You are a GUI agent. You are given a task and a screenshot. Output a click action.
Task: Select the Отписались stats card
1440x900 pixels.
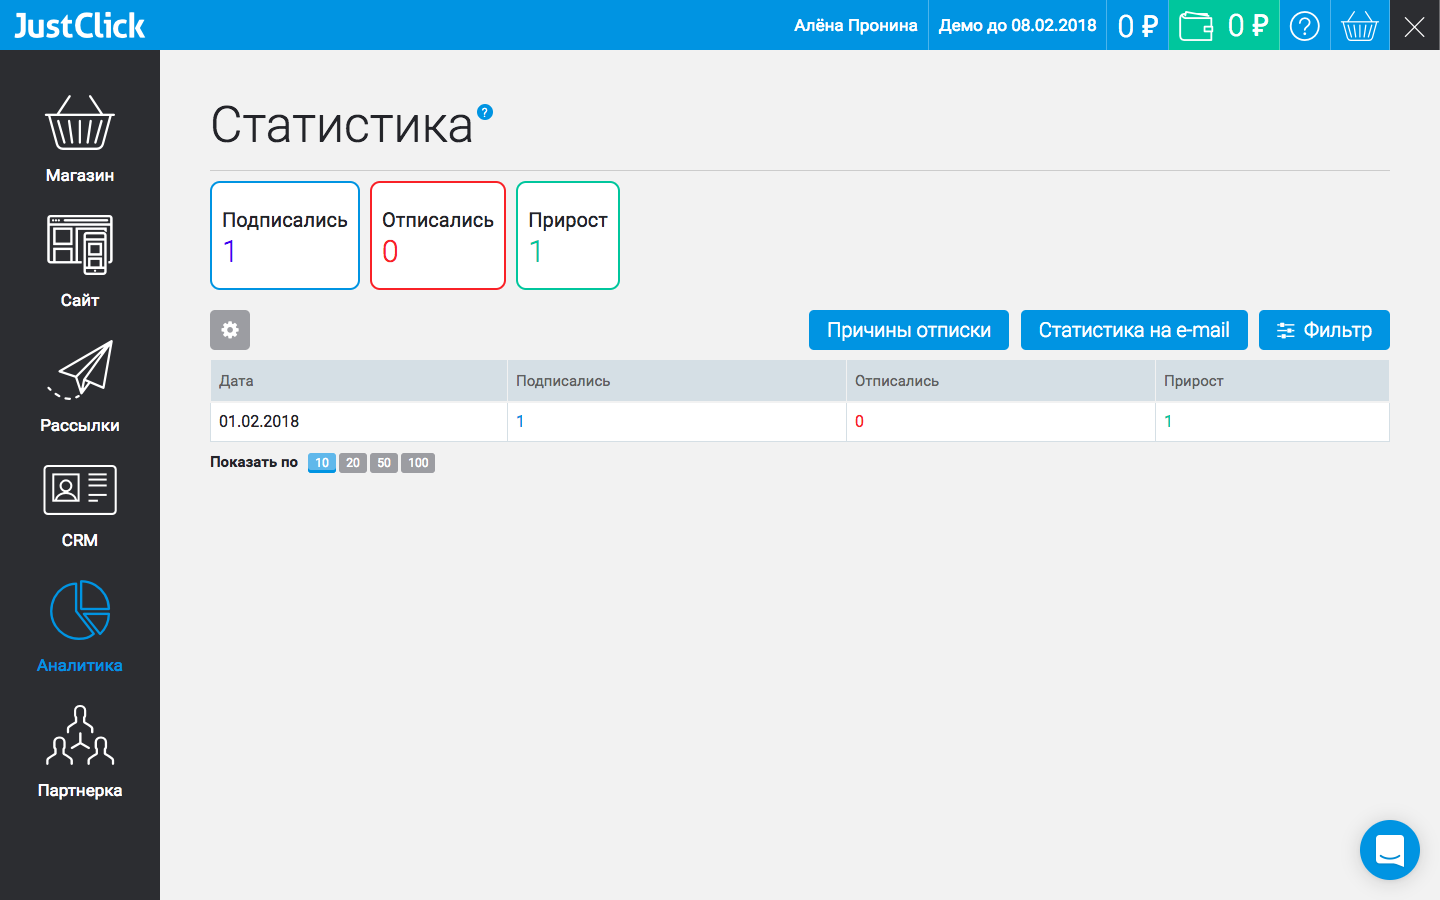pos(437,235)
